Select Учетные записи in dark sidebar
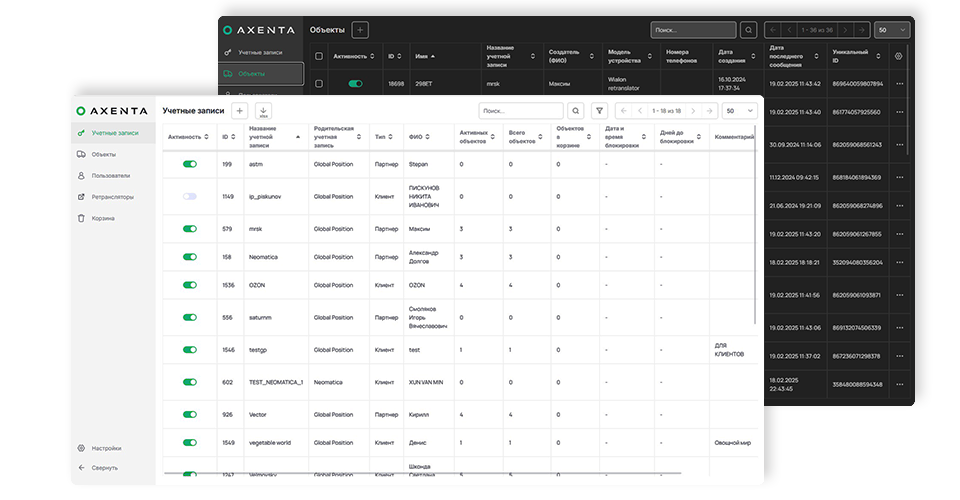This screenshot has width=960, height=500. click(260, 53)
